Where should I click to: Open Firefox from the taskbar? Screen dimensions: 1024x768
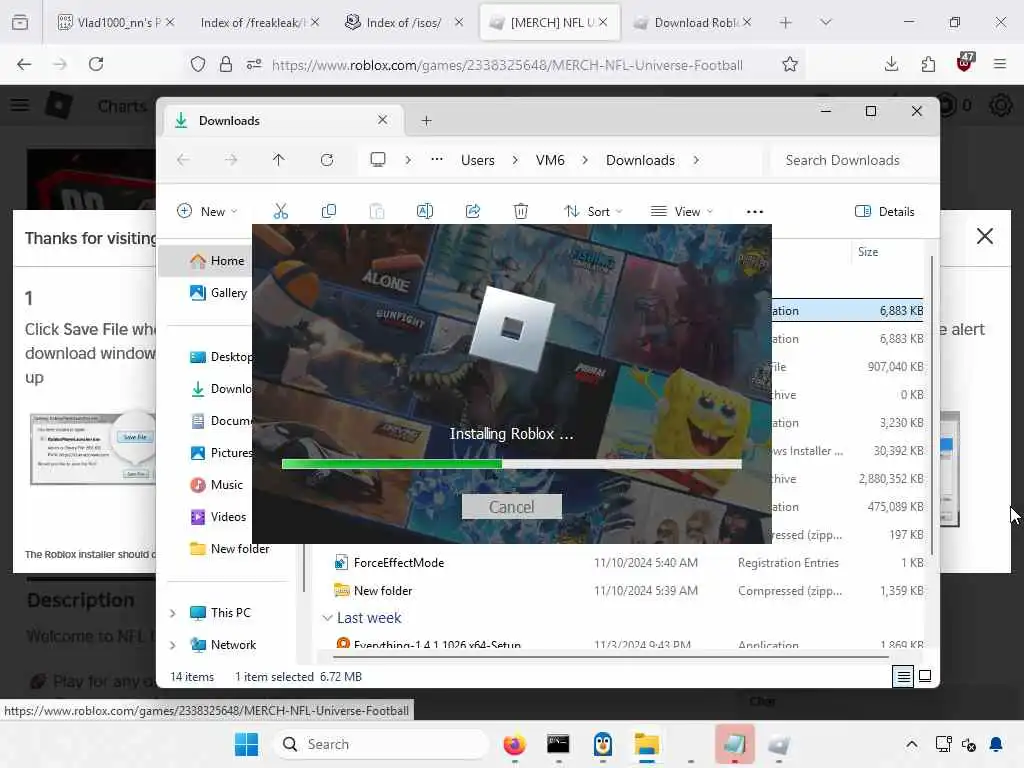tap(515, 744)
